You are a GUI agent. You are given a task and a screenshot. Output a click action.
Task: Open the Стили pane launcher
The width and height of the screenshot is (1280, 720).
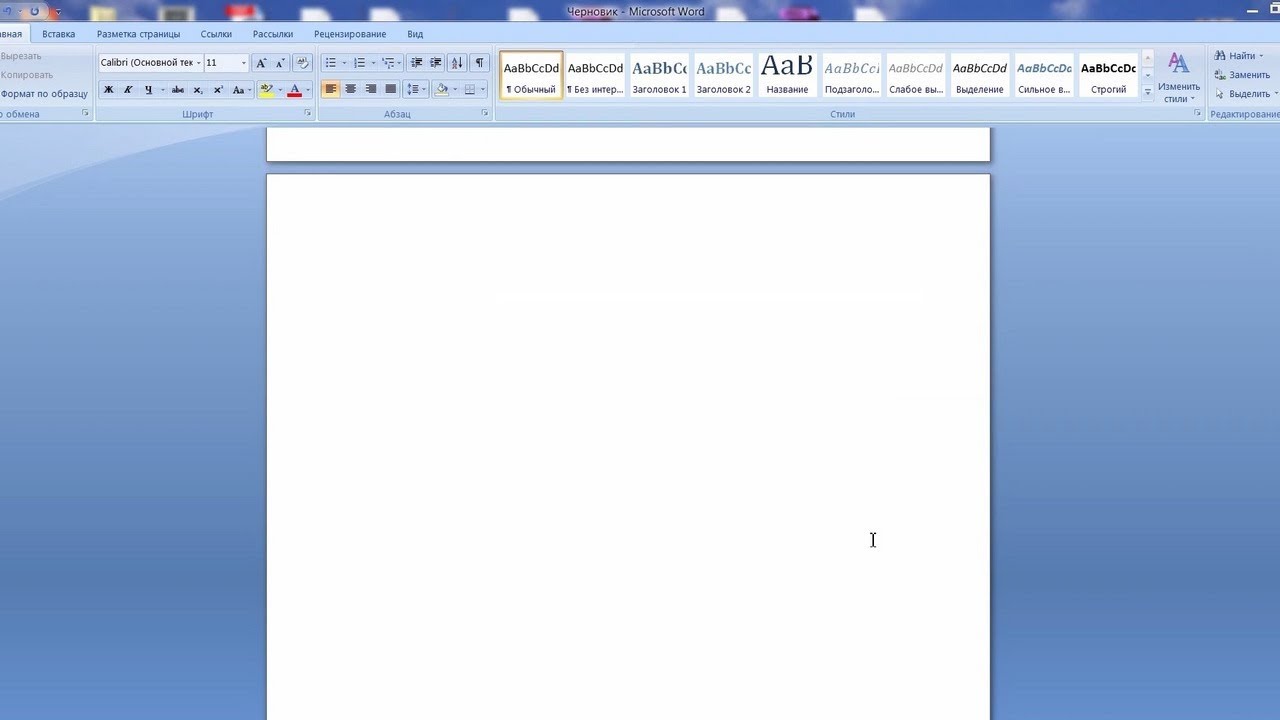[x=1197, y=113]
